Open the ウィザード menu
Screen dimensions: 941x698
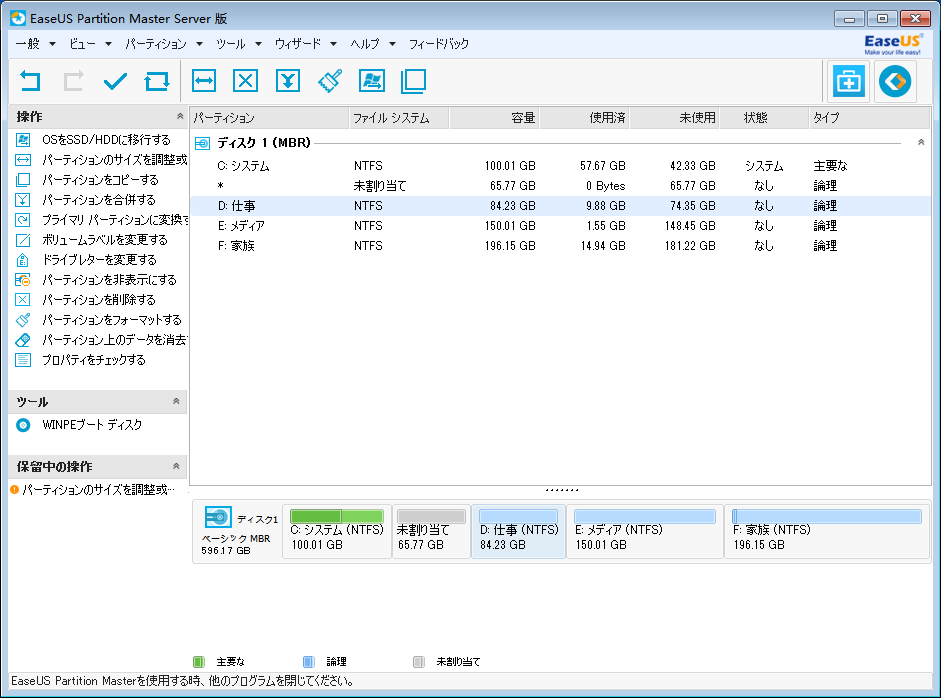[x=298, y=44]
